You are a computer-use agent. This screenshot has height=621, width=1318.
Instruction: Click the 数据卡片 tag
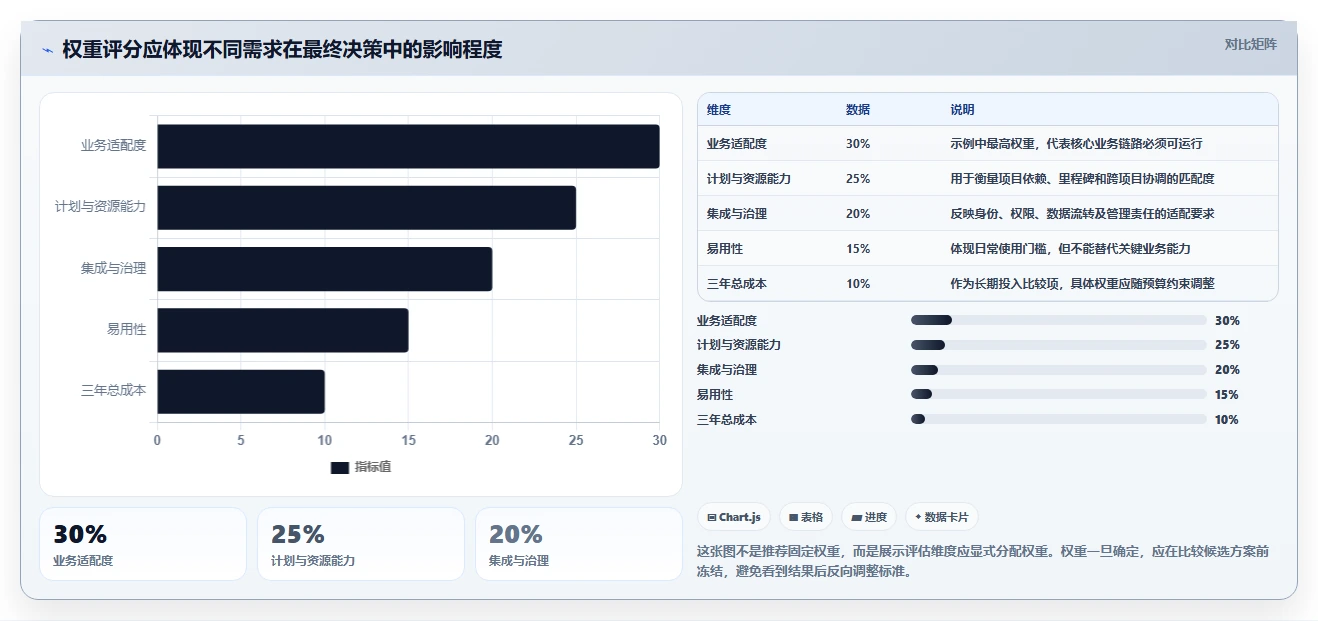point(942,517)
